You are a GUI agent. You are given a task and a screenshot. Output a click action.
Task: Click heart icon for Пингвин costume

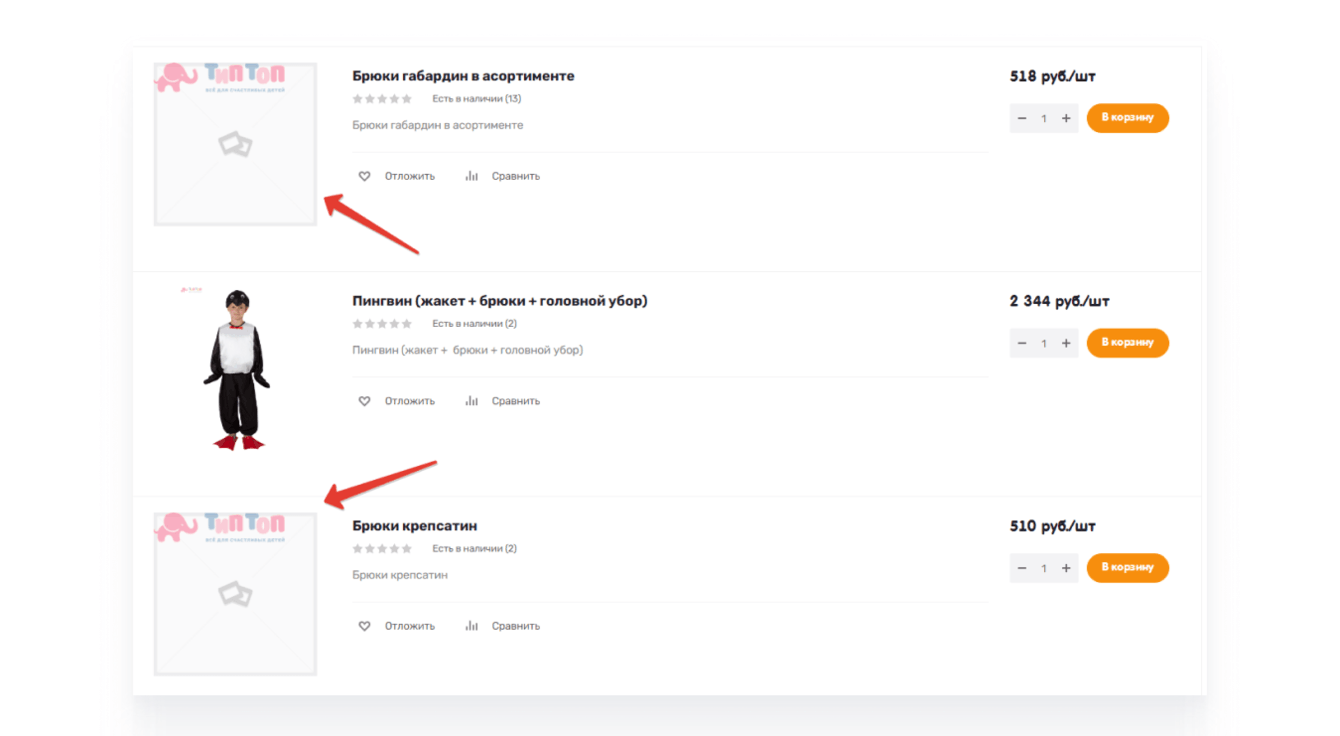pyautogui.click(x=364, y=401)
